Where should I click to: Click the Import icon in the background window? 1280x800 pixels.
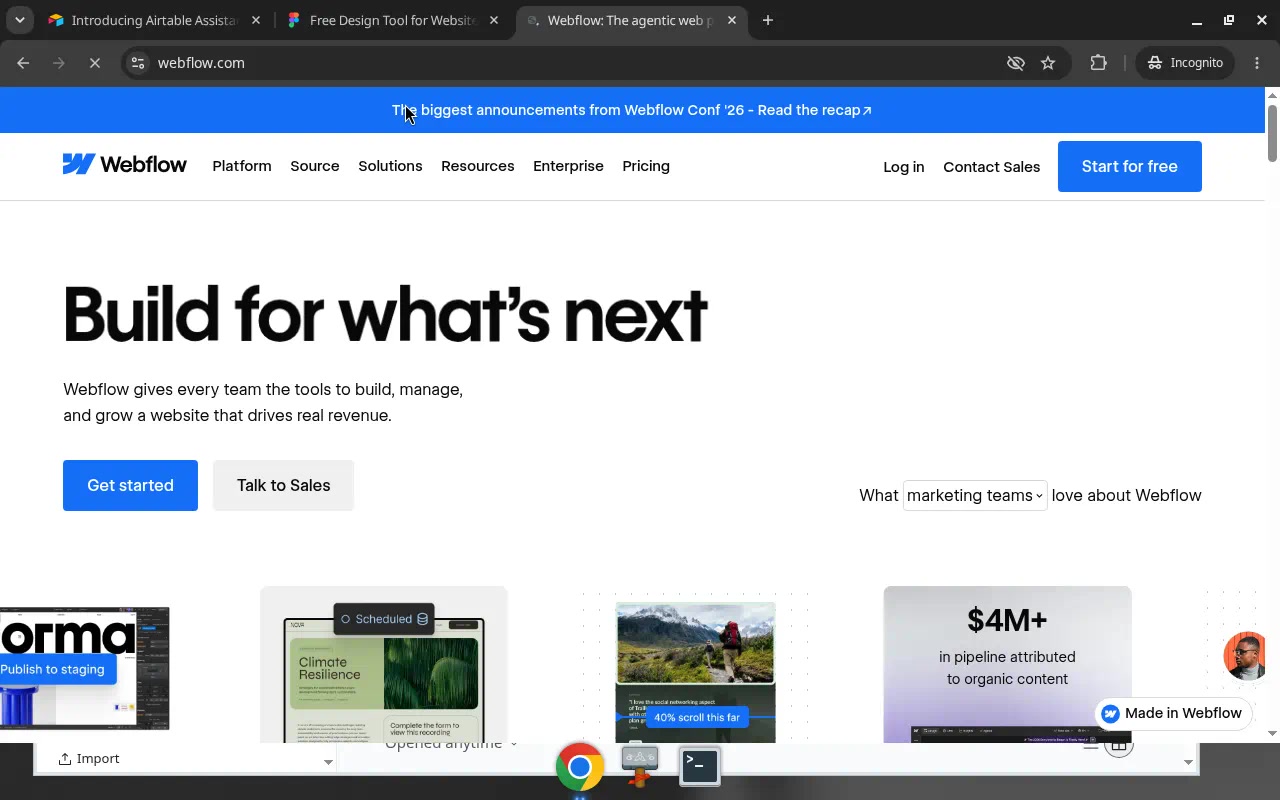coord(65,759)
